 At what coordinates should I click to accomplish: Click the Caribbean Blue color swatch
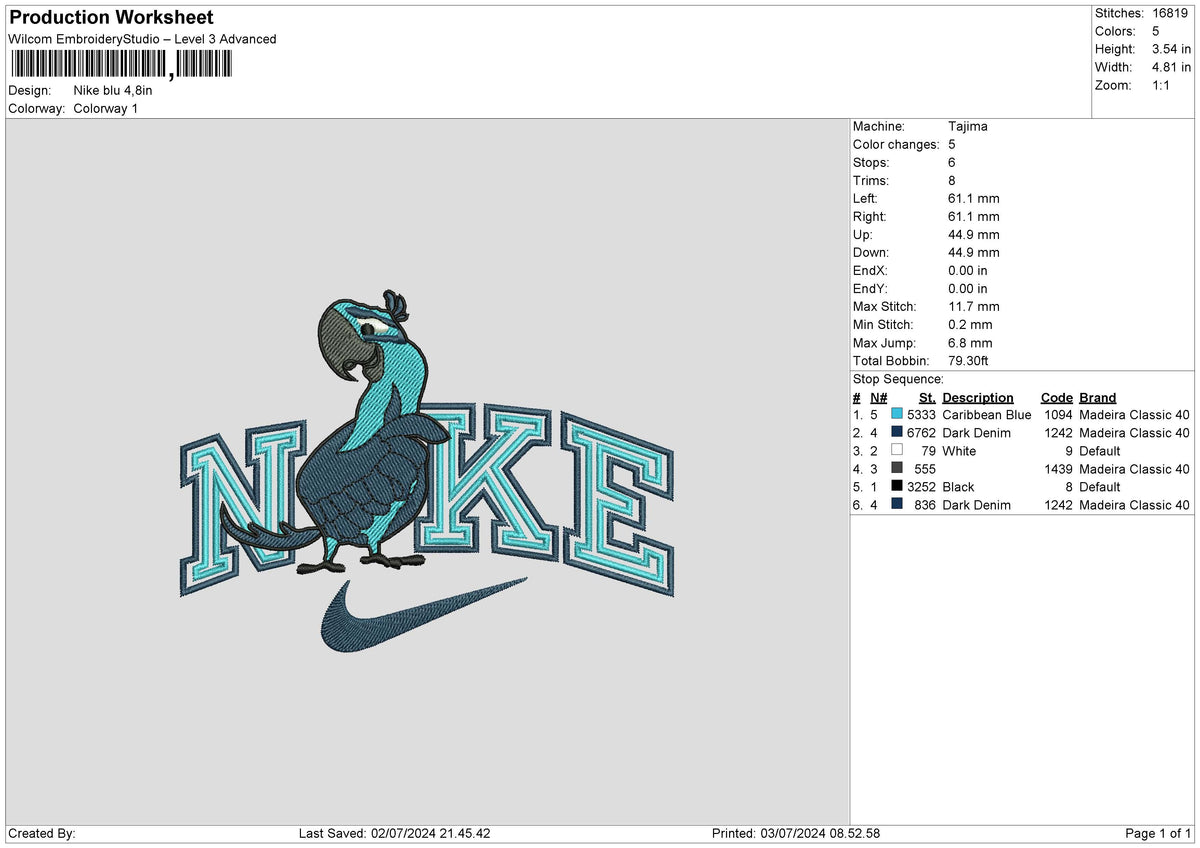895,415
